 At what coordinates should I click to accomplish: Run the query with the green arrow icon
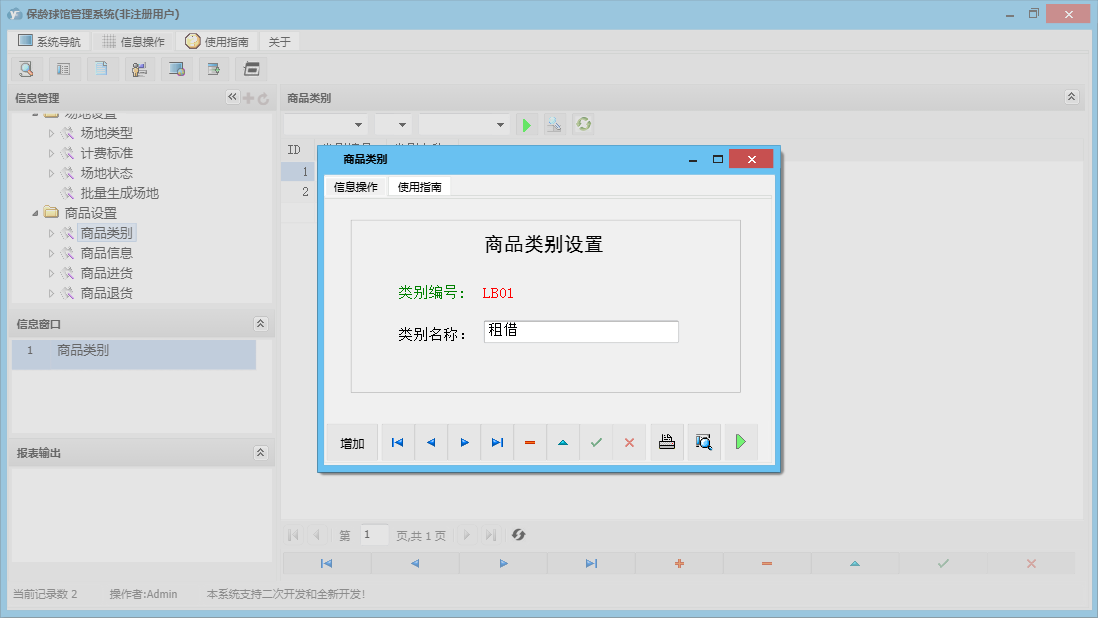[527, 124]
